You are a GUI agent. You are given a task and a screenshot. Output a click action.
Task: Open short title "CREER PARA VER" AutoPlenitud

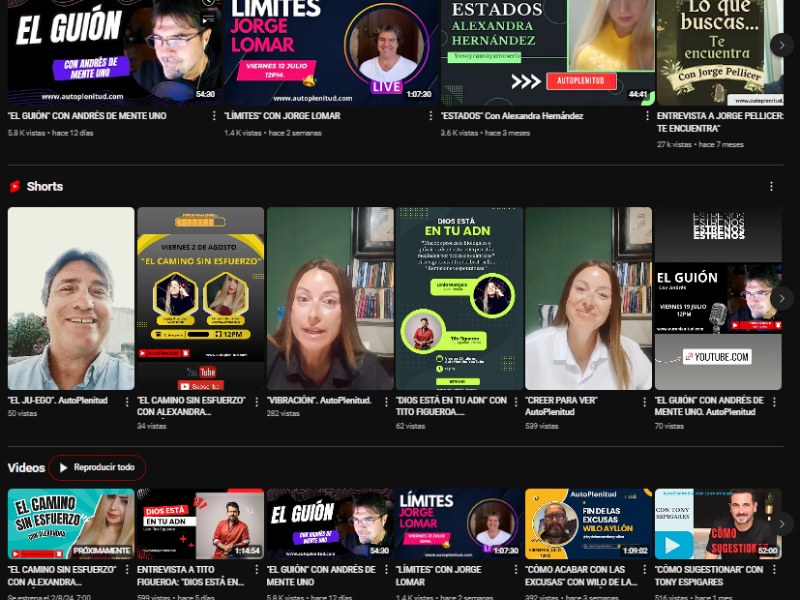click(x=561, y=406)
